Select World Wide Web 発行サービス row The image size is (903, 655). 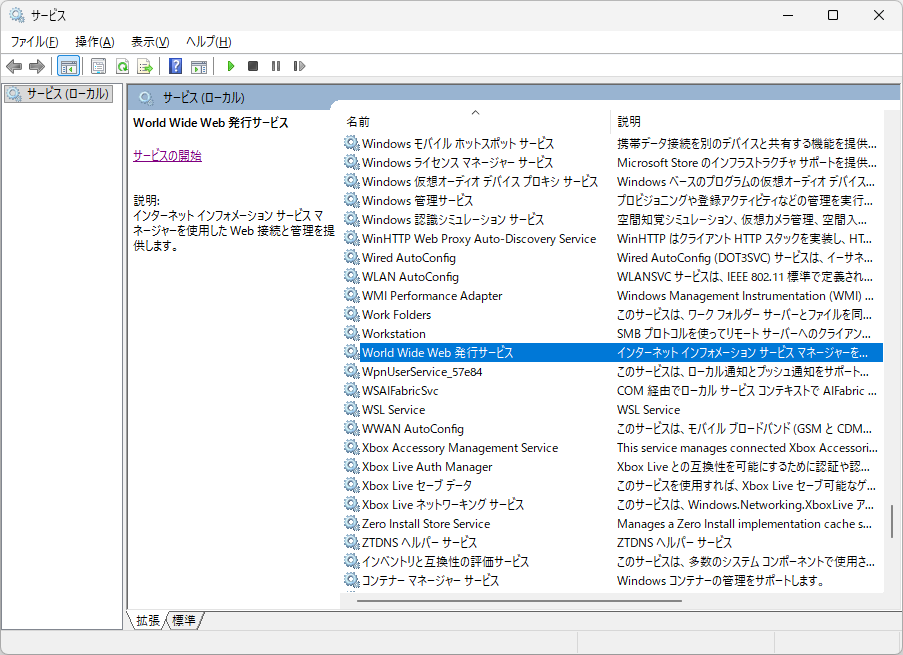coord(613,353)
